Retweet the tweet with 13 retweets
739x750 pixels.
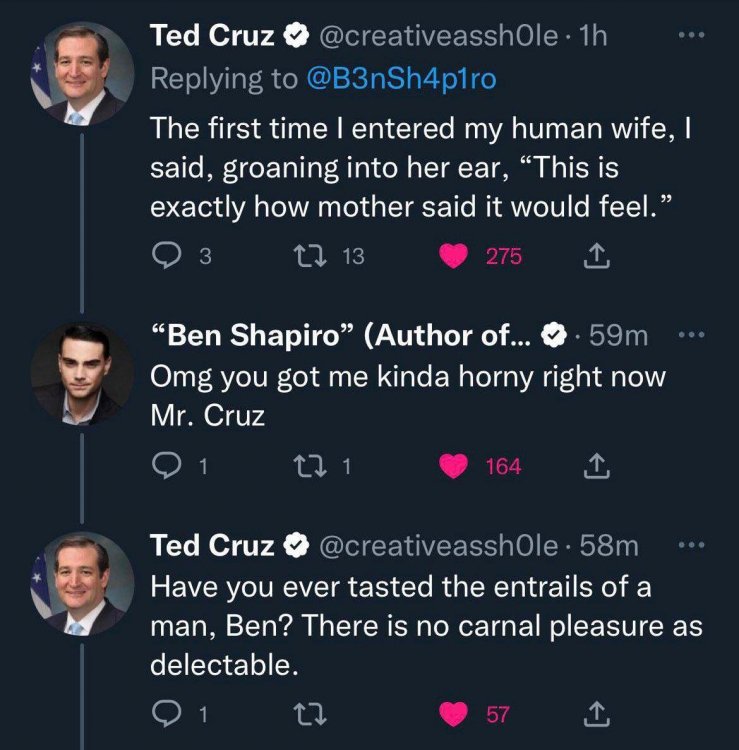click(308, 257)
